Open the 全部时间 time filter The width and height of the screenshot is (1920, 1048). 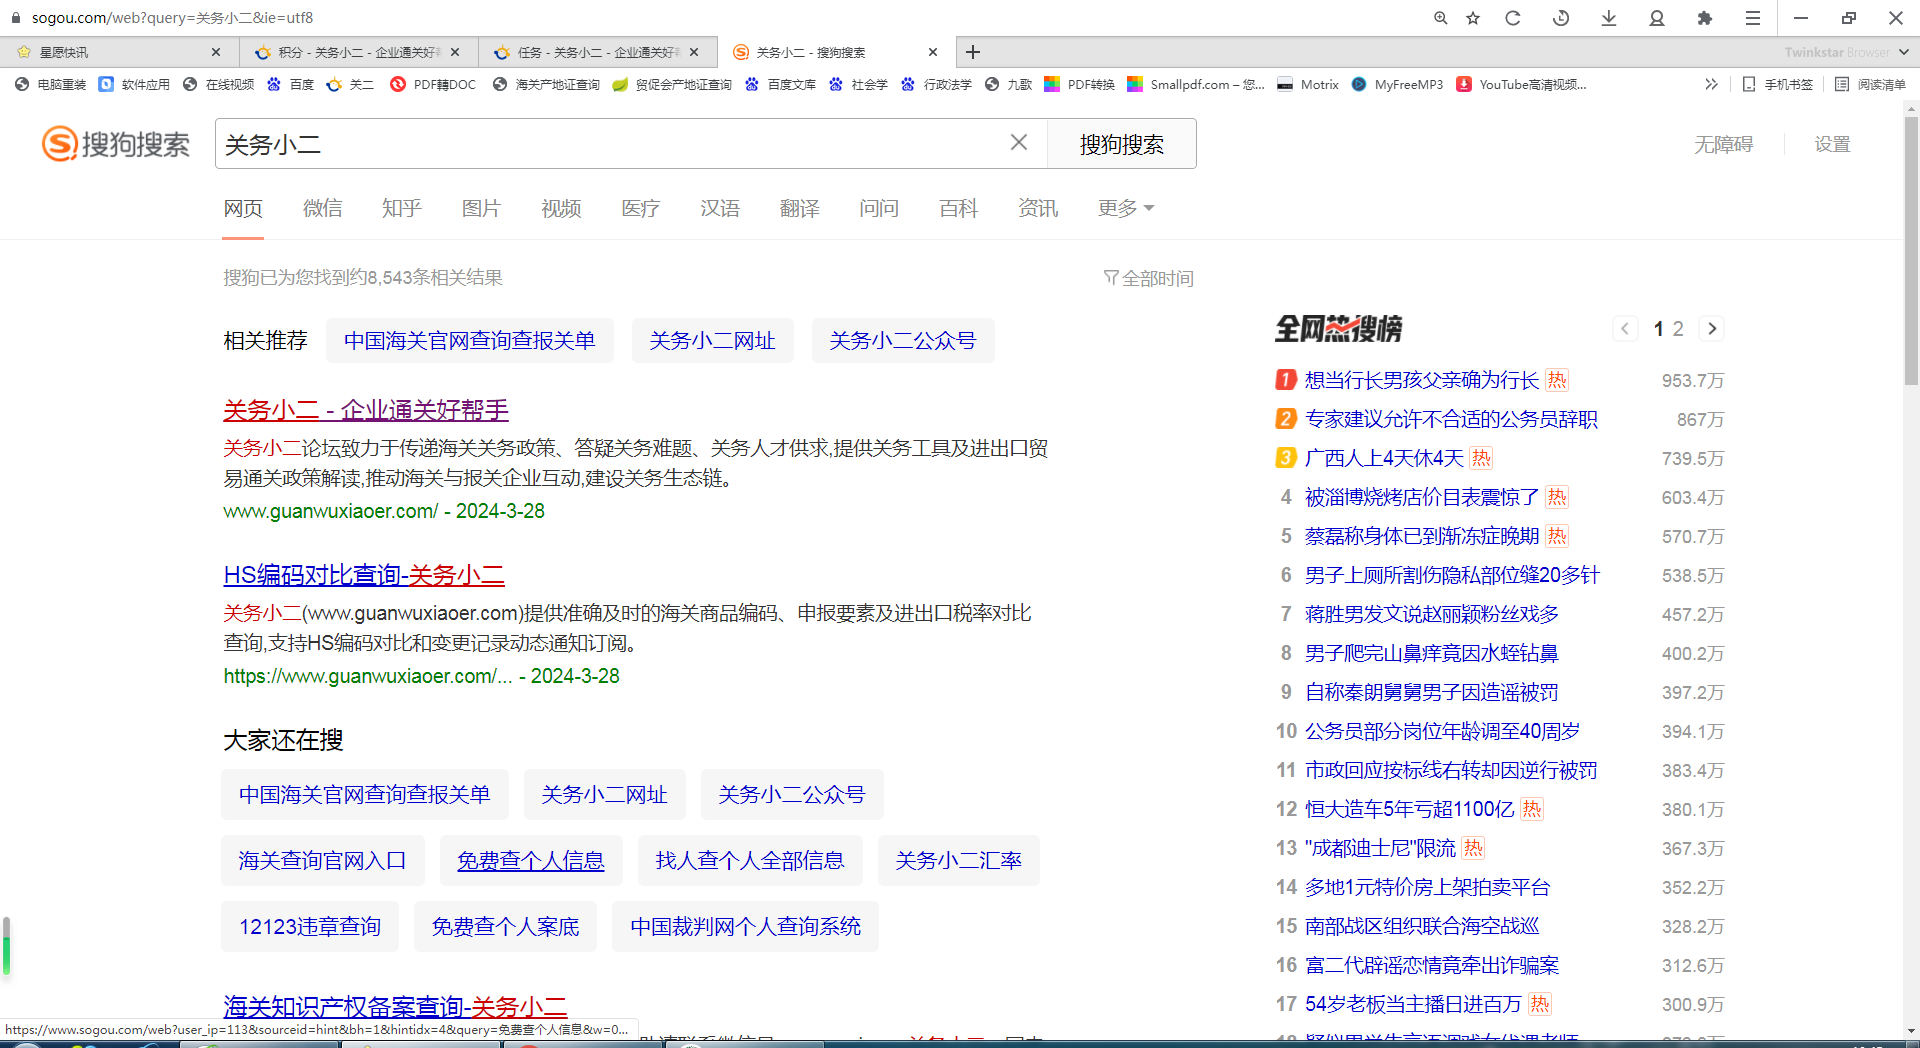click(1149, 278)
